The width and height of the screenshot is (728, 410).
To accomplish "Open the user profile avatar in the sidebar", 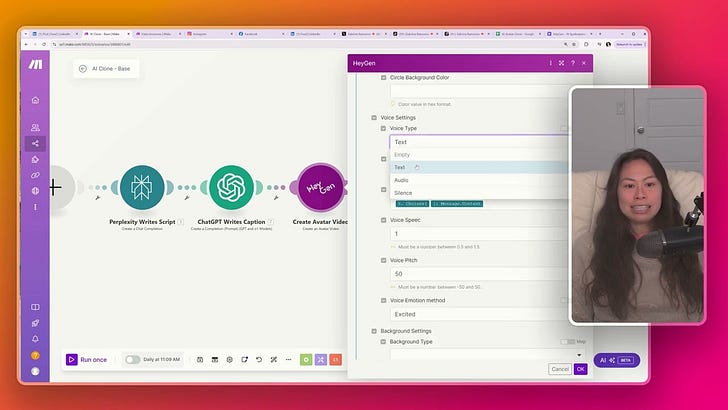I will [x=35, y=371].
